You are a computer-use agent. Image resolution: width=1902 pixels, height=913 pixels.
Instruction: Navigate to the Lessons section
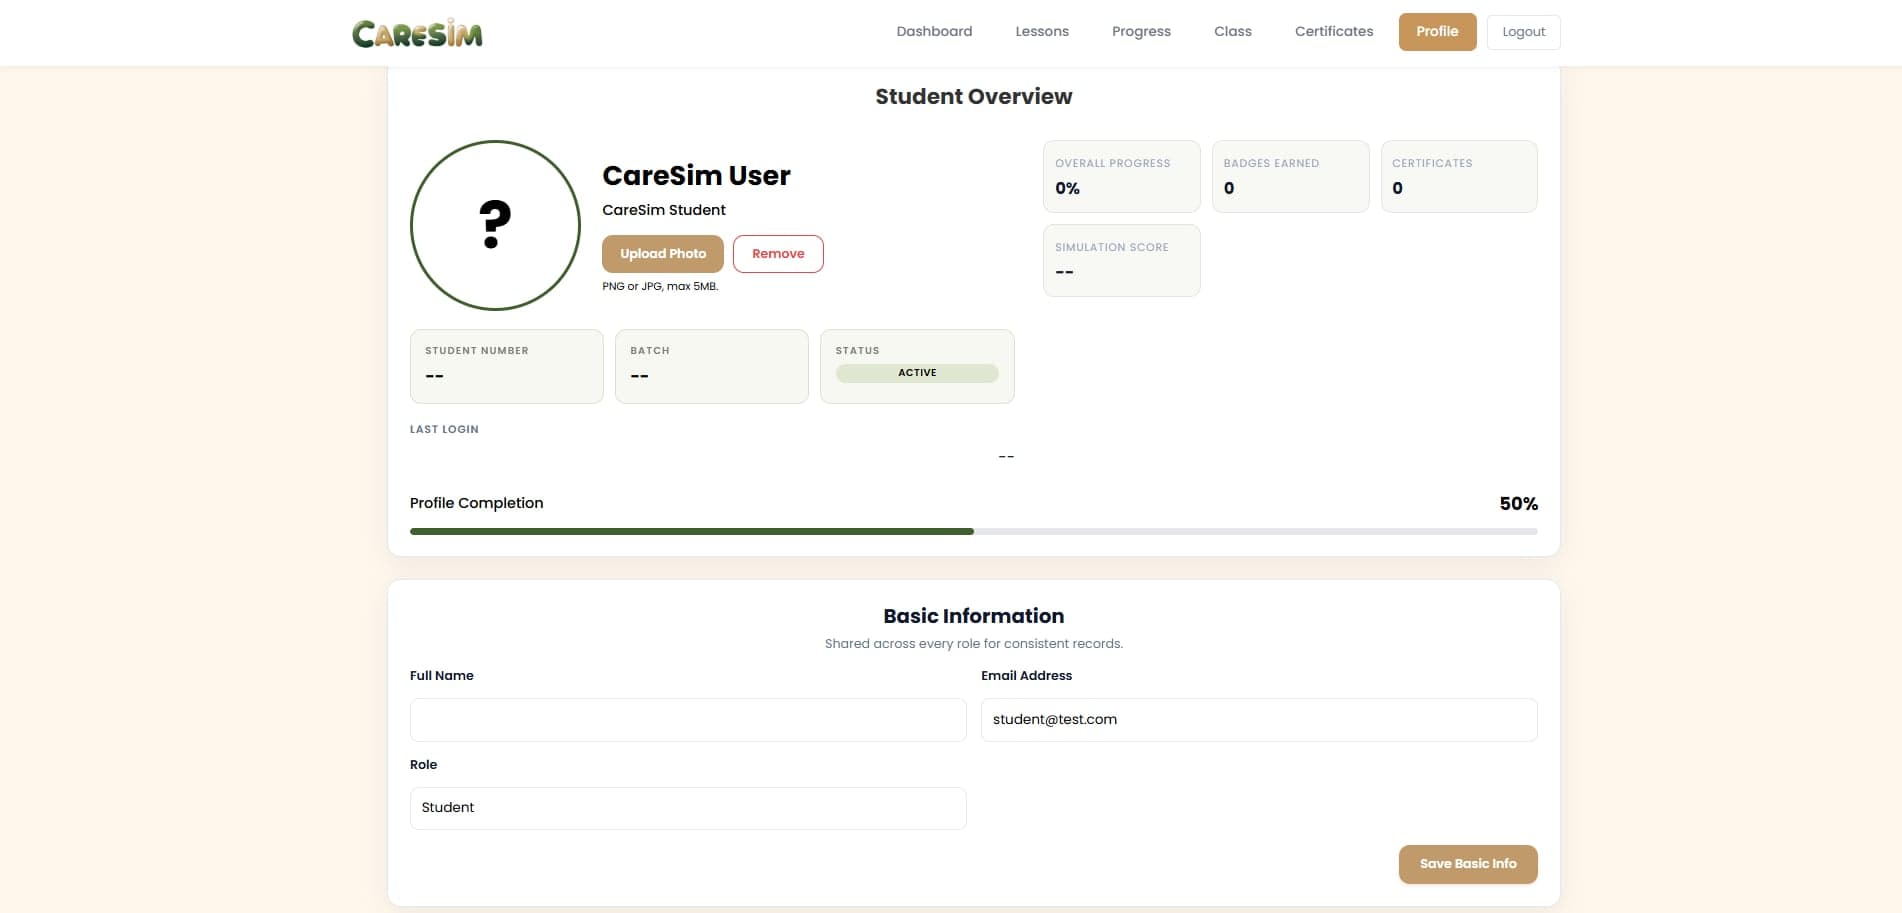(x=1041, y=31)
